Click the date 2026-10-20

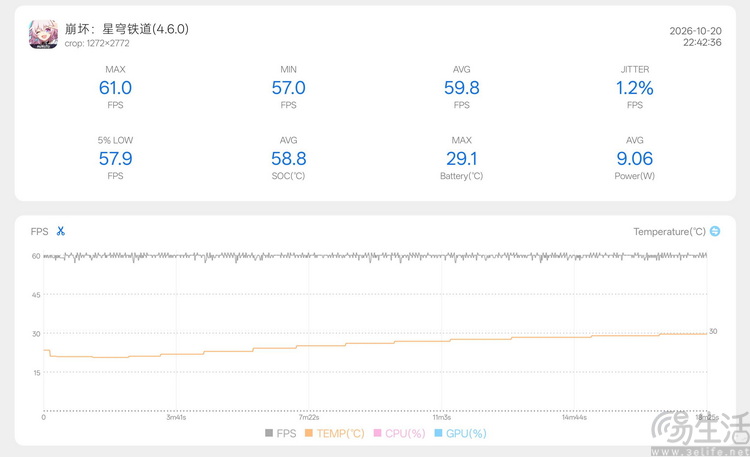[695, 31]
